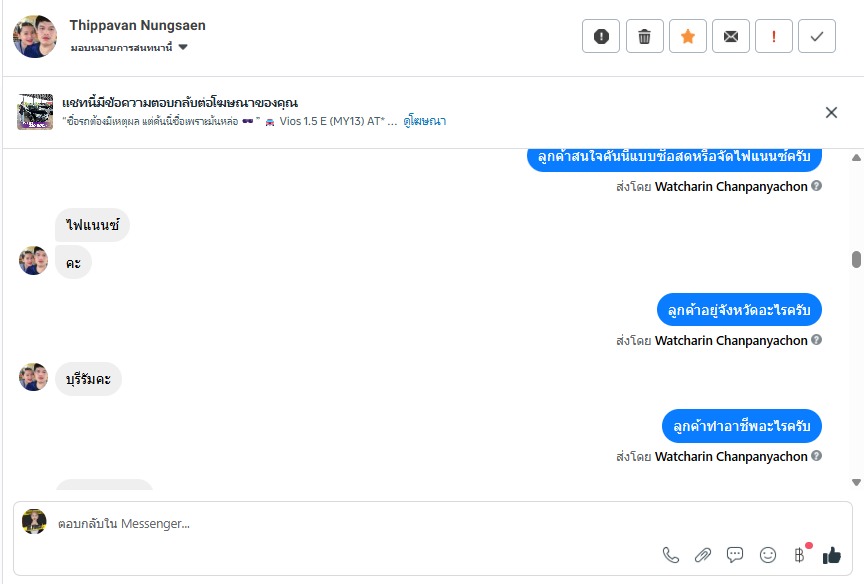Attach a file with the paperclip icon
Viewport: 864px width, 584px height.
[703, 555]
